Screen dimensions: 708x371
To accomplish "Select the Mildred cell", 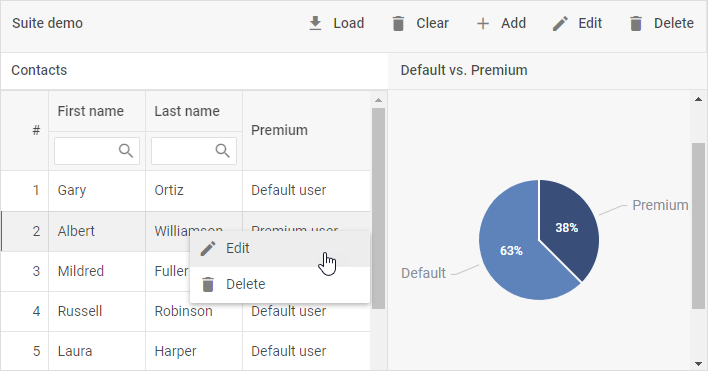I will tap(97, 271).
